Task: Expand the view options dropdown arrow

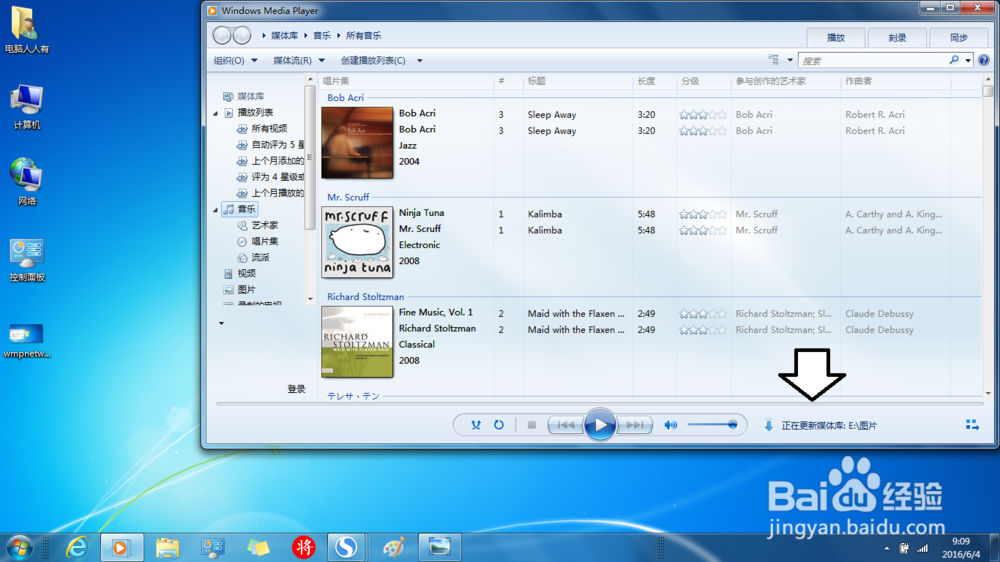Action: (790, 60)
